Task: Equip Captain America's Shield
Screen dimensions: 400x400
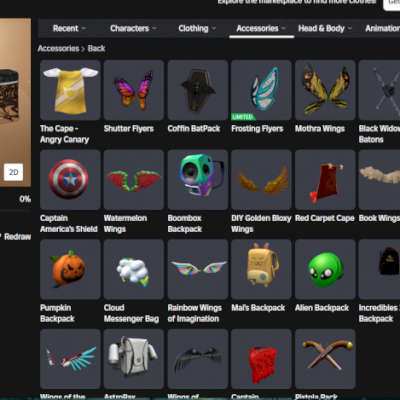Action: point(70,180)
